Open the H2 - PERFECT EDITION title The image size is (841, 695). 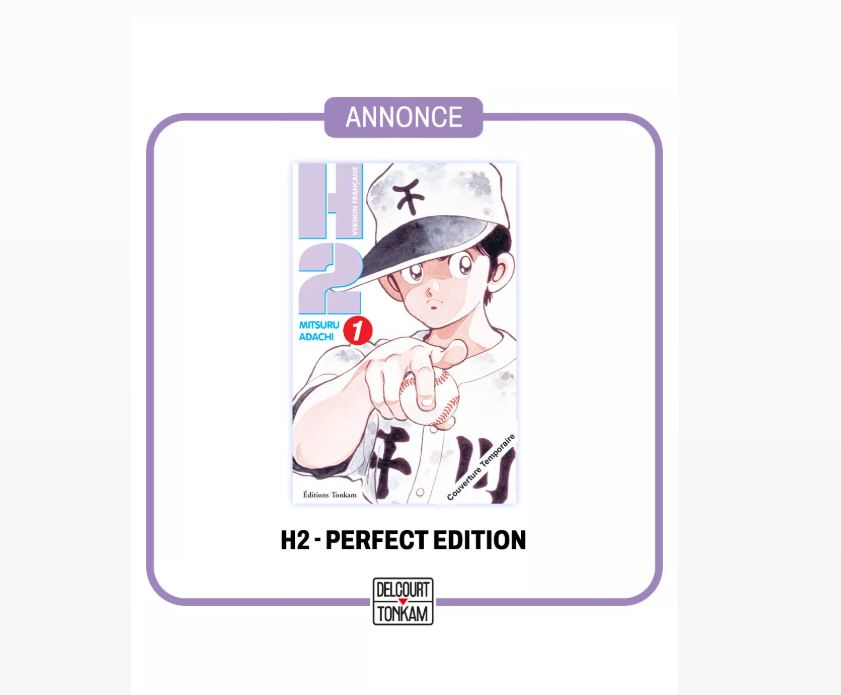403,540
